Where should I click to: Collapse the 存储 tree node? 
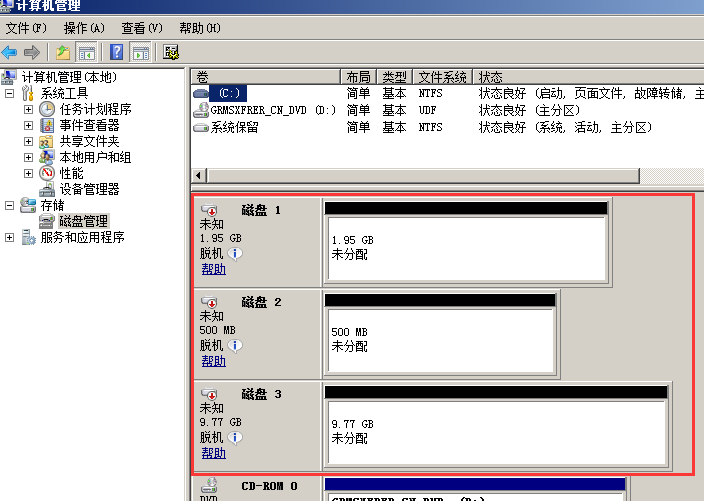click(9, 206)
